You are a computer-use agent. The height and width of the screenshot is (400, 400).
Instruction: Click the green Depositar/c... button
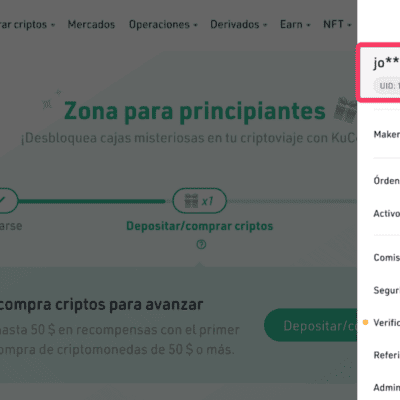[x=310, y=325]
